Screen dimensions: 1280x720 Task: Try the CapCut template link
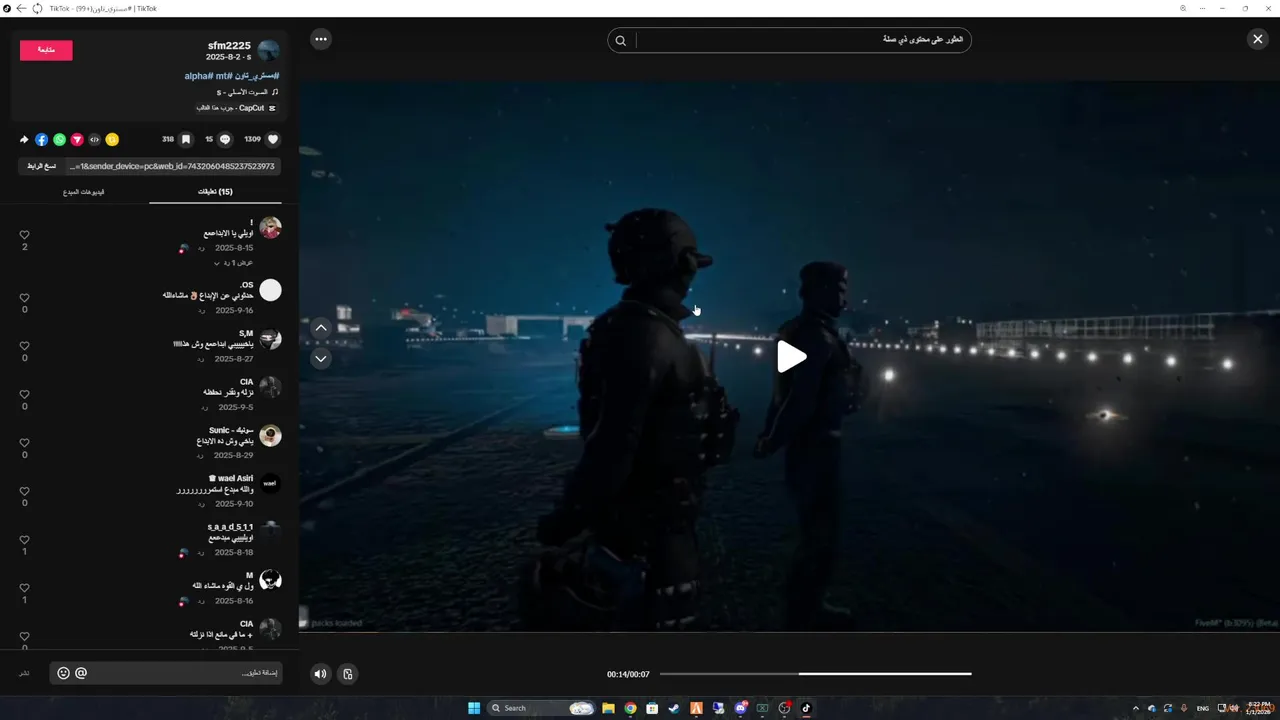236,108
